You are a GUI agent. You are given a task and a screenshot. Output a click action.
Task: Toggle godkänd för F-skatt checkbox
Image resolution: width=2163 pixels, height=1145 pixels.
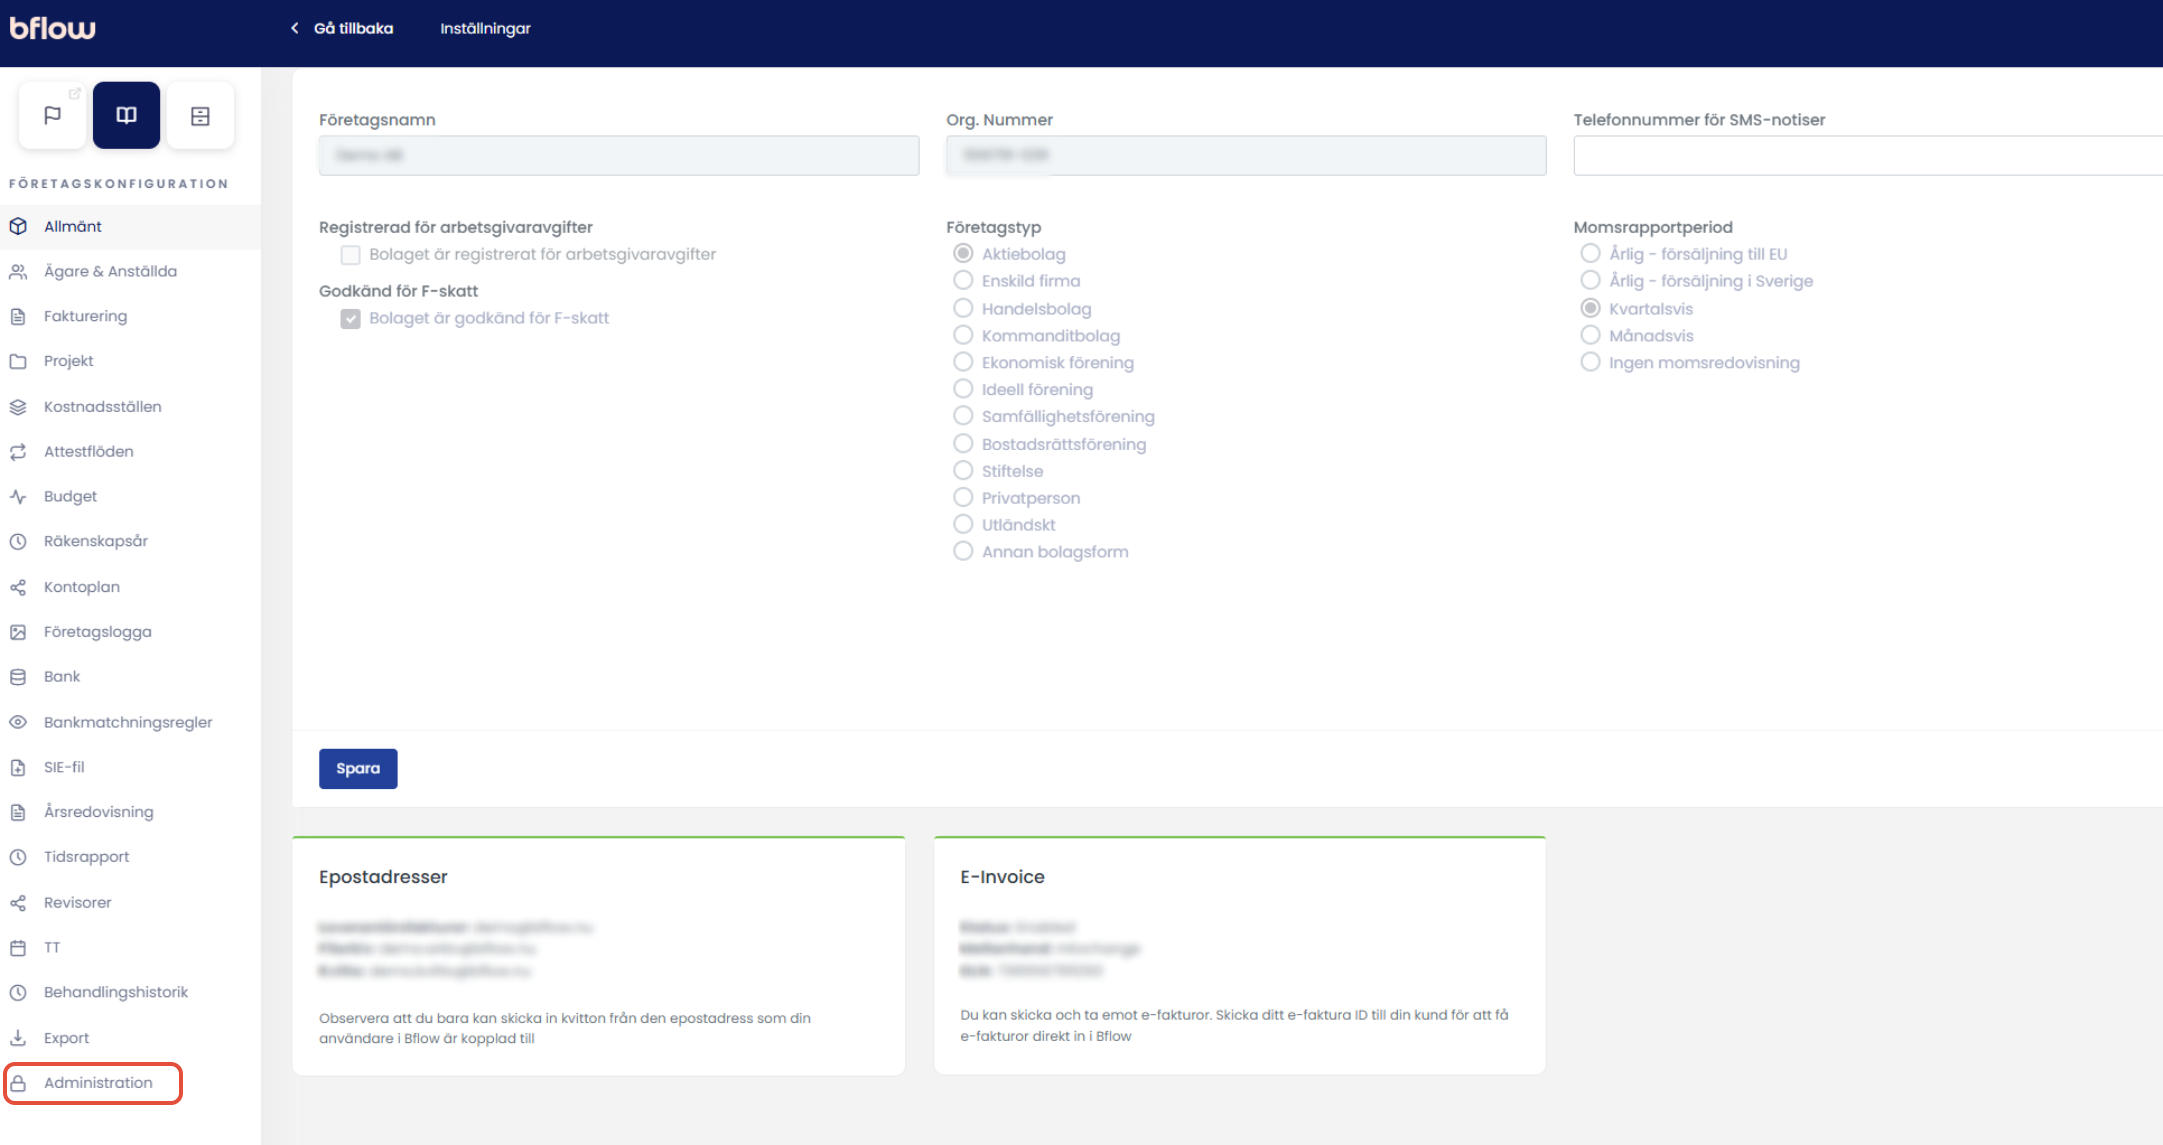click(350, 319)
